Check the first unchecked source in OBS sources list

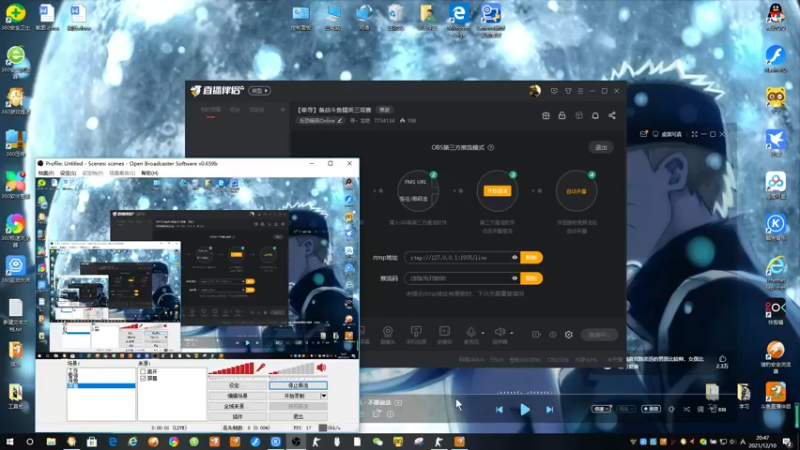click(x=143, y=372)
